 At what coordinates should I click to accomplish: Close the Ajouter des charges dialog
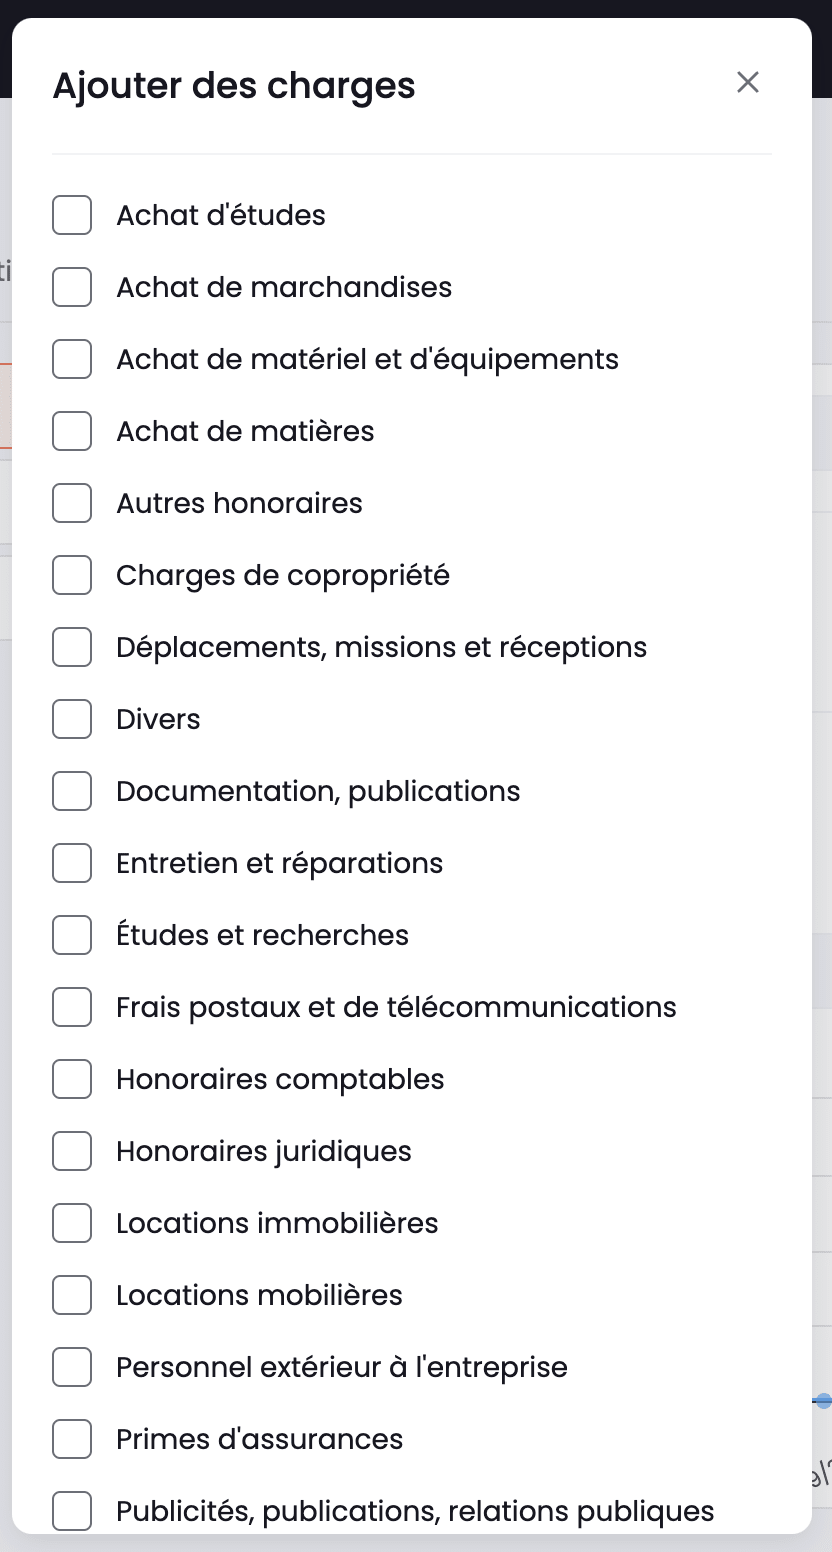click(748, 83)
